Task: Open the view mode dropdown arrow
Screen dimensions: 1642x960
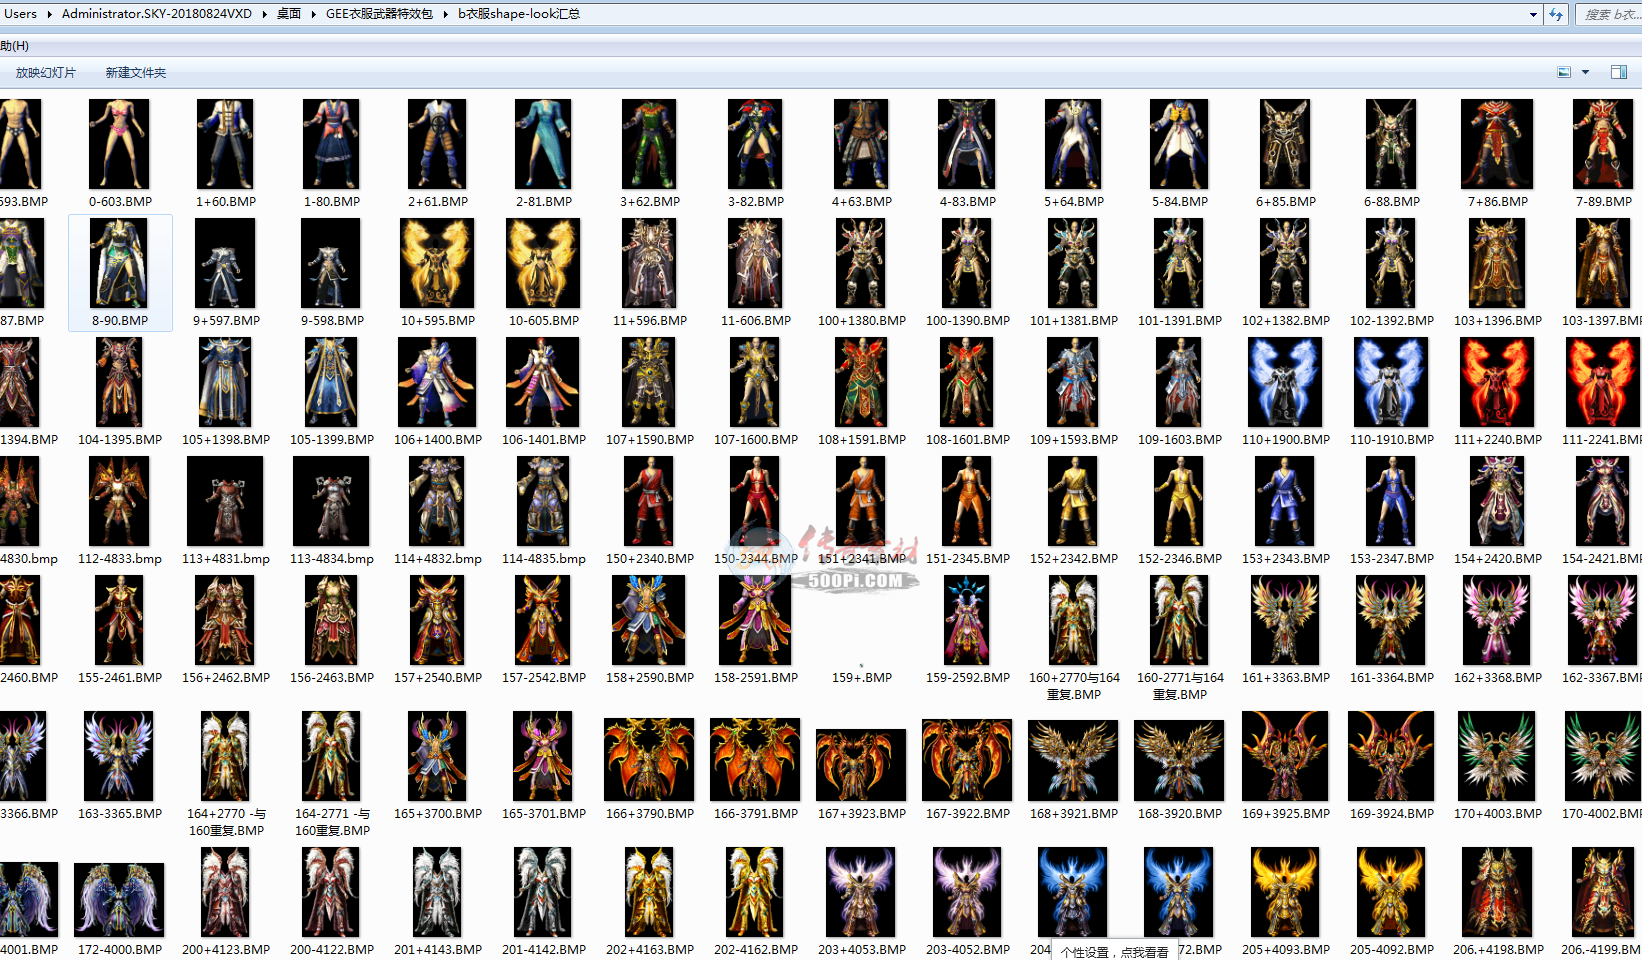Action: pos(1586,72)
